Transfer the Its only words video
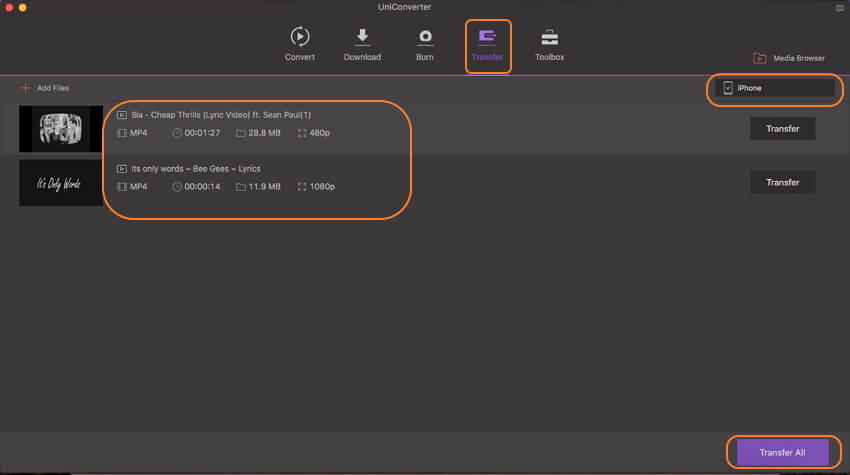850x475 pixels. (x=783, y=182)
